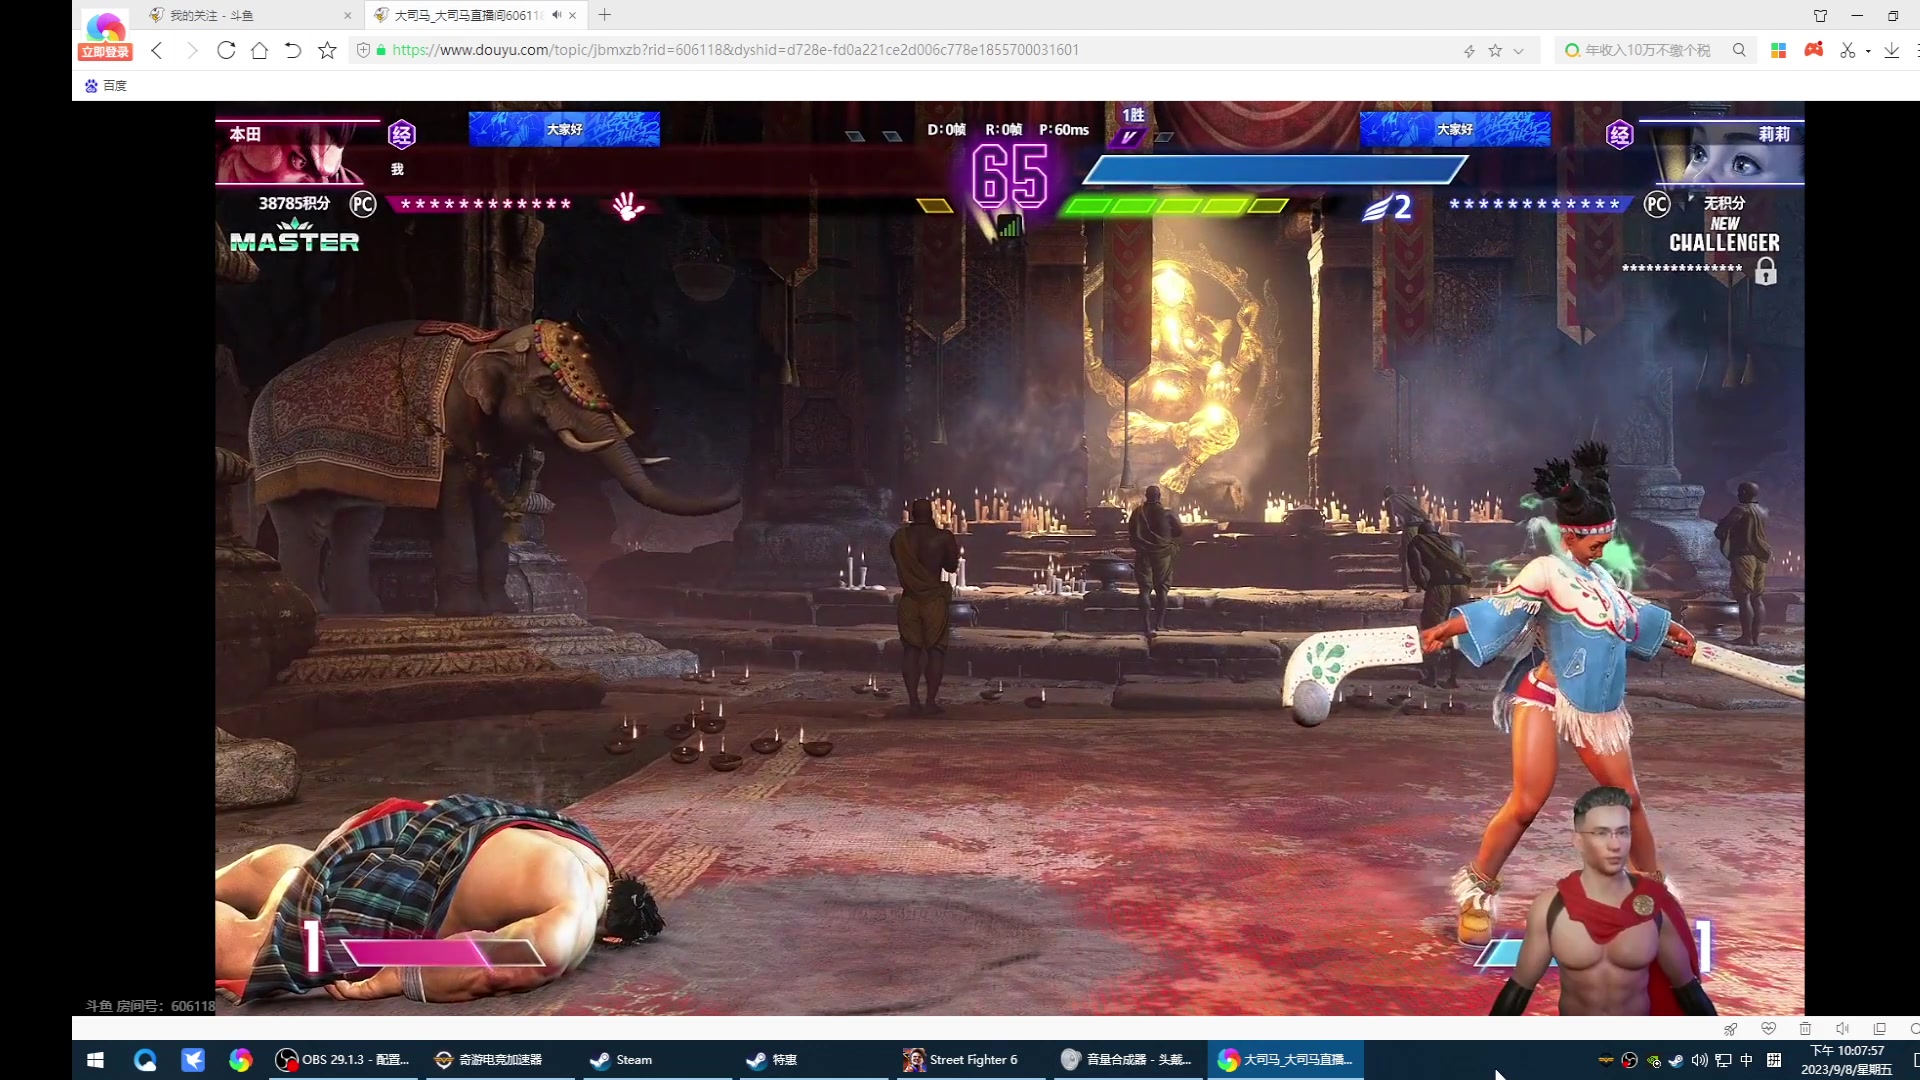
Task: Click the heartbeat health-check status icon
Action: (x=1768, y=1029)
